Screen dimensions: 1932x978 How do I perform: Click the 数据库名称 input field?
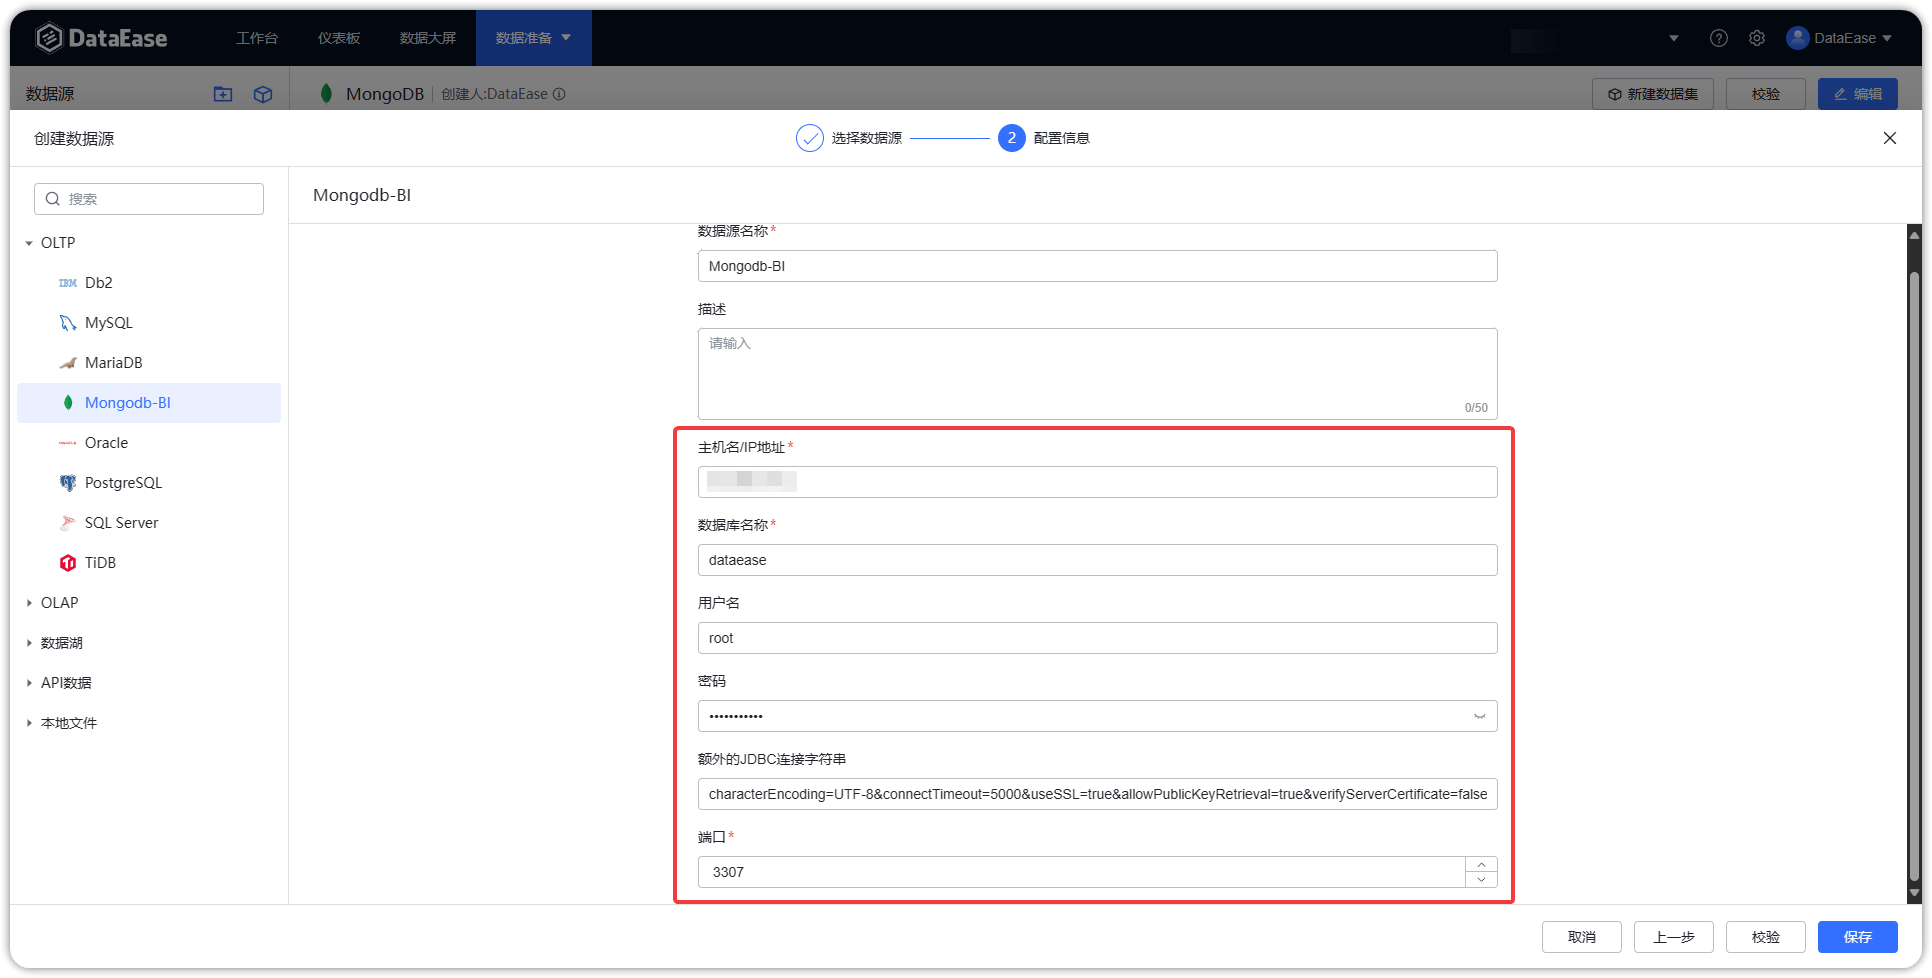point(1097,560)
